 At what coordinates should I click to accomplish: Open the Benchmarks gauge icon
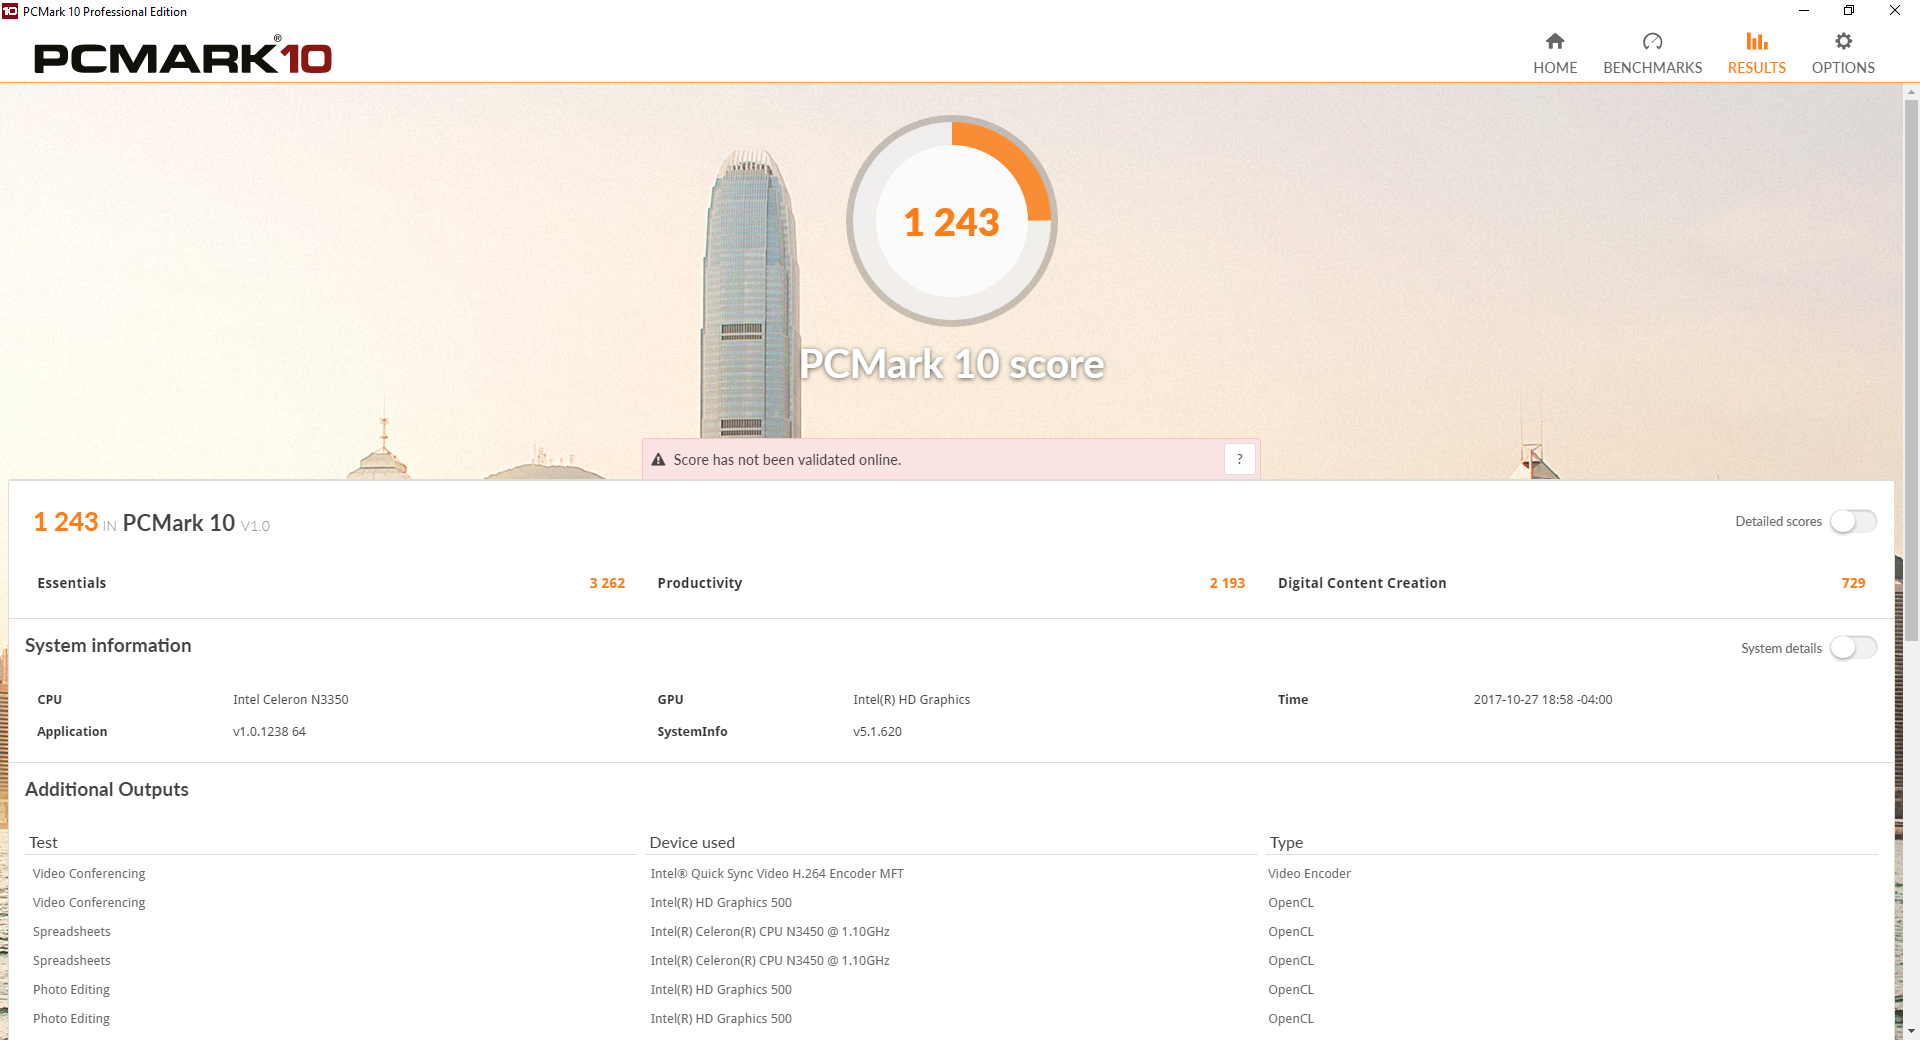[1652, 41]
